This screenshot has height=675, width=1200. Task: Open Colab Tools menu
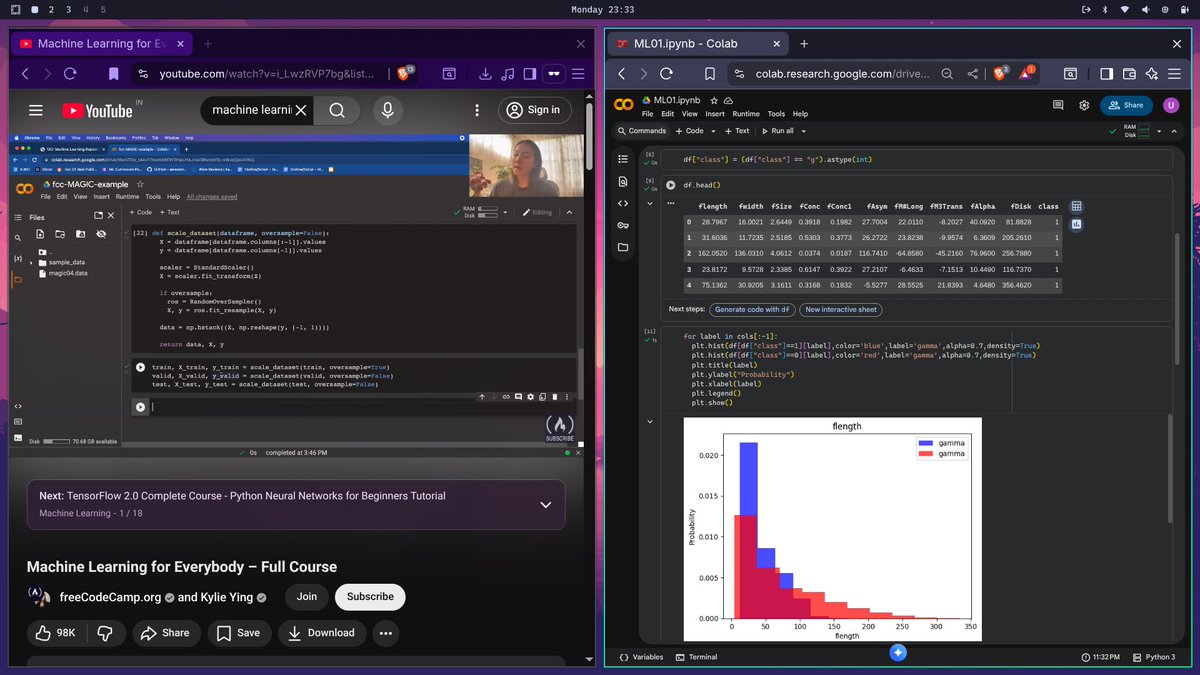pos(776,114)
